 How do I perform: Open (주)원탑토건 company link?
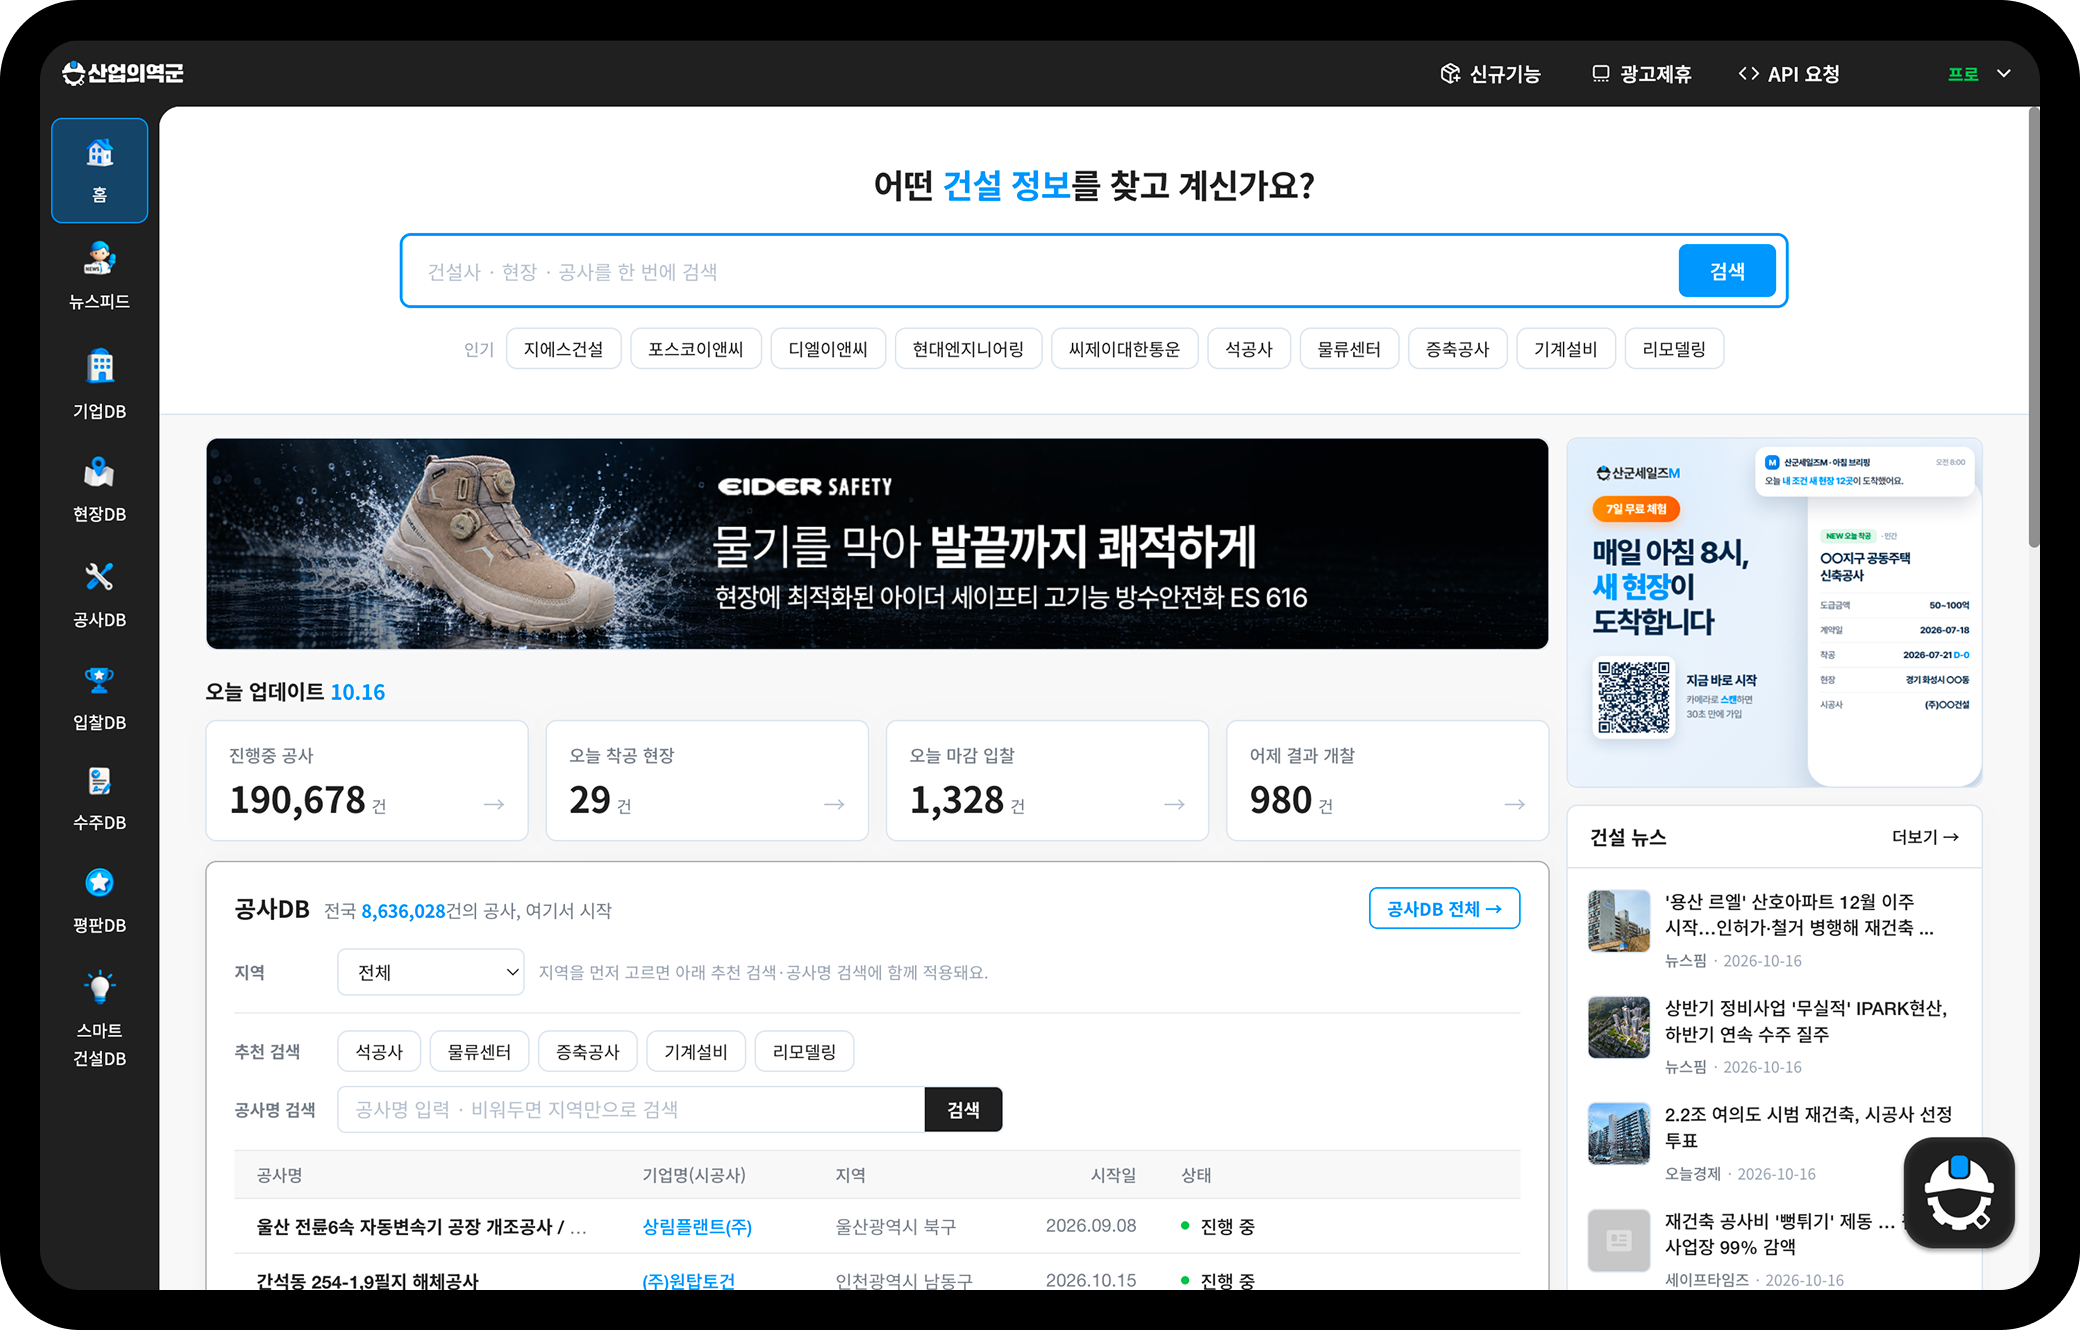click(x=689, y=1281)
